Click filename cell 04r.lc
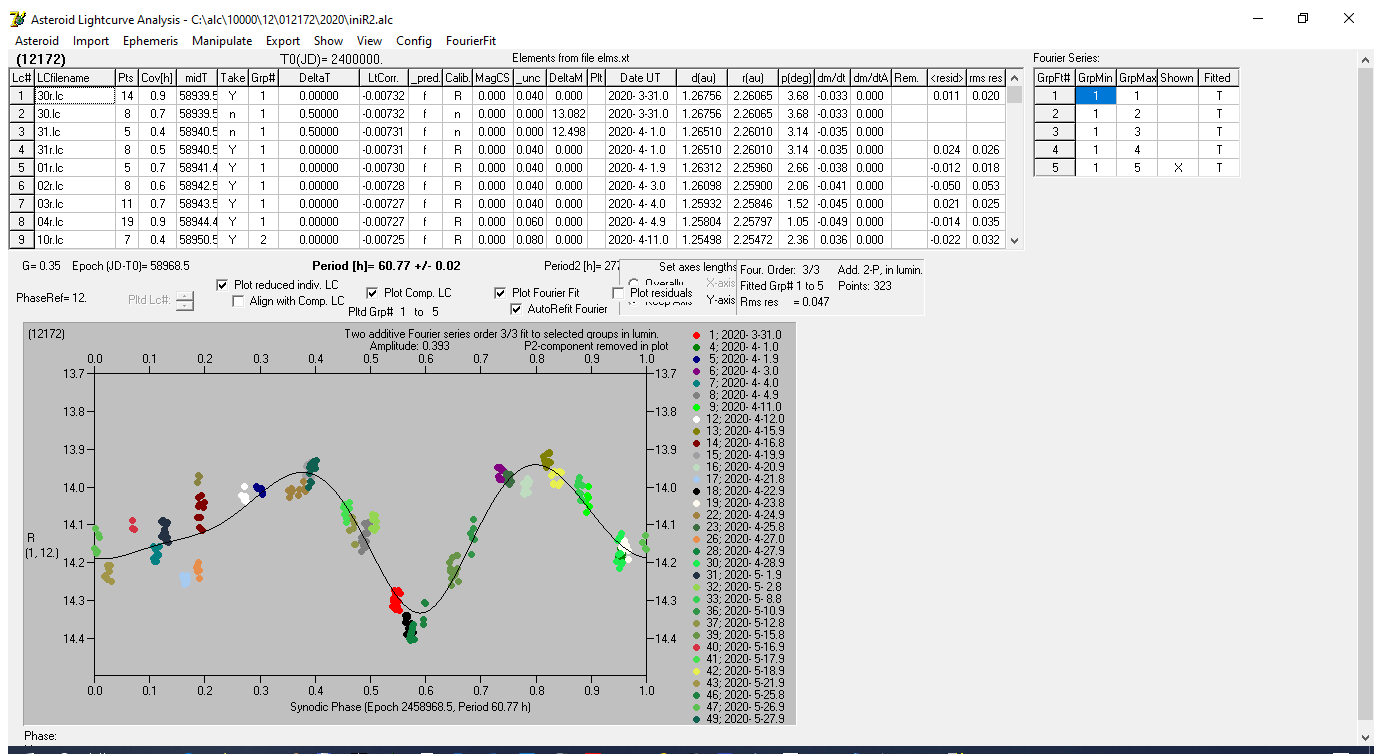Viewport: 1382px width, 754px height. pyautogui.click(x=74, y=221)
